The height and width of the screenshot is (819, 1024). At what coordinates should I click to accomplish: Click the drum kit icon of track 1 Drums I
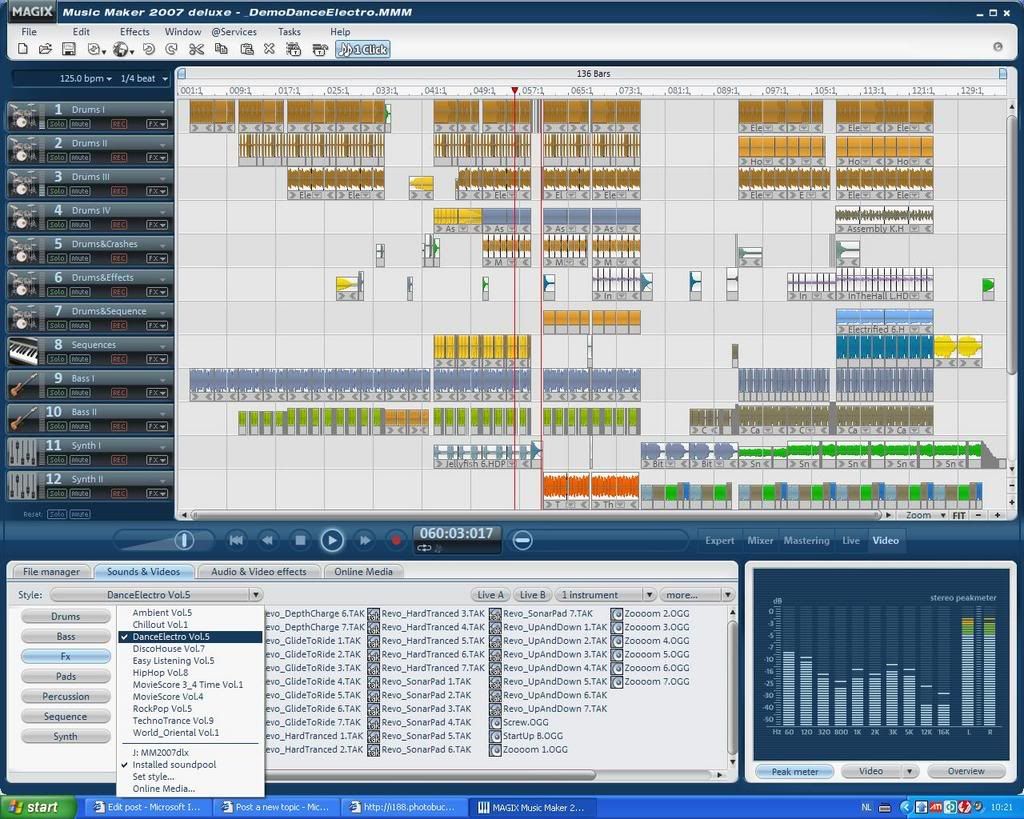tap(24, 116)
